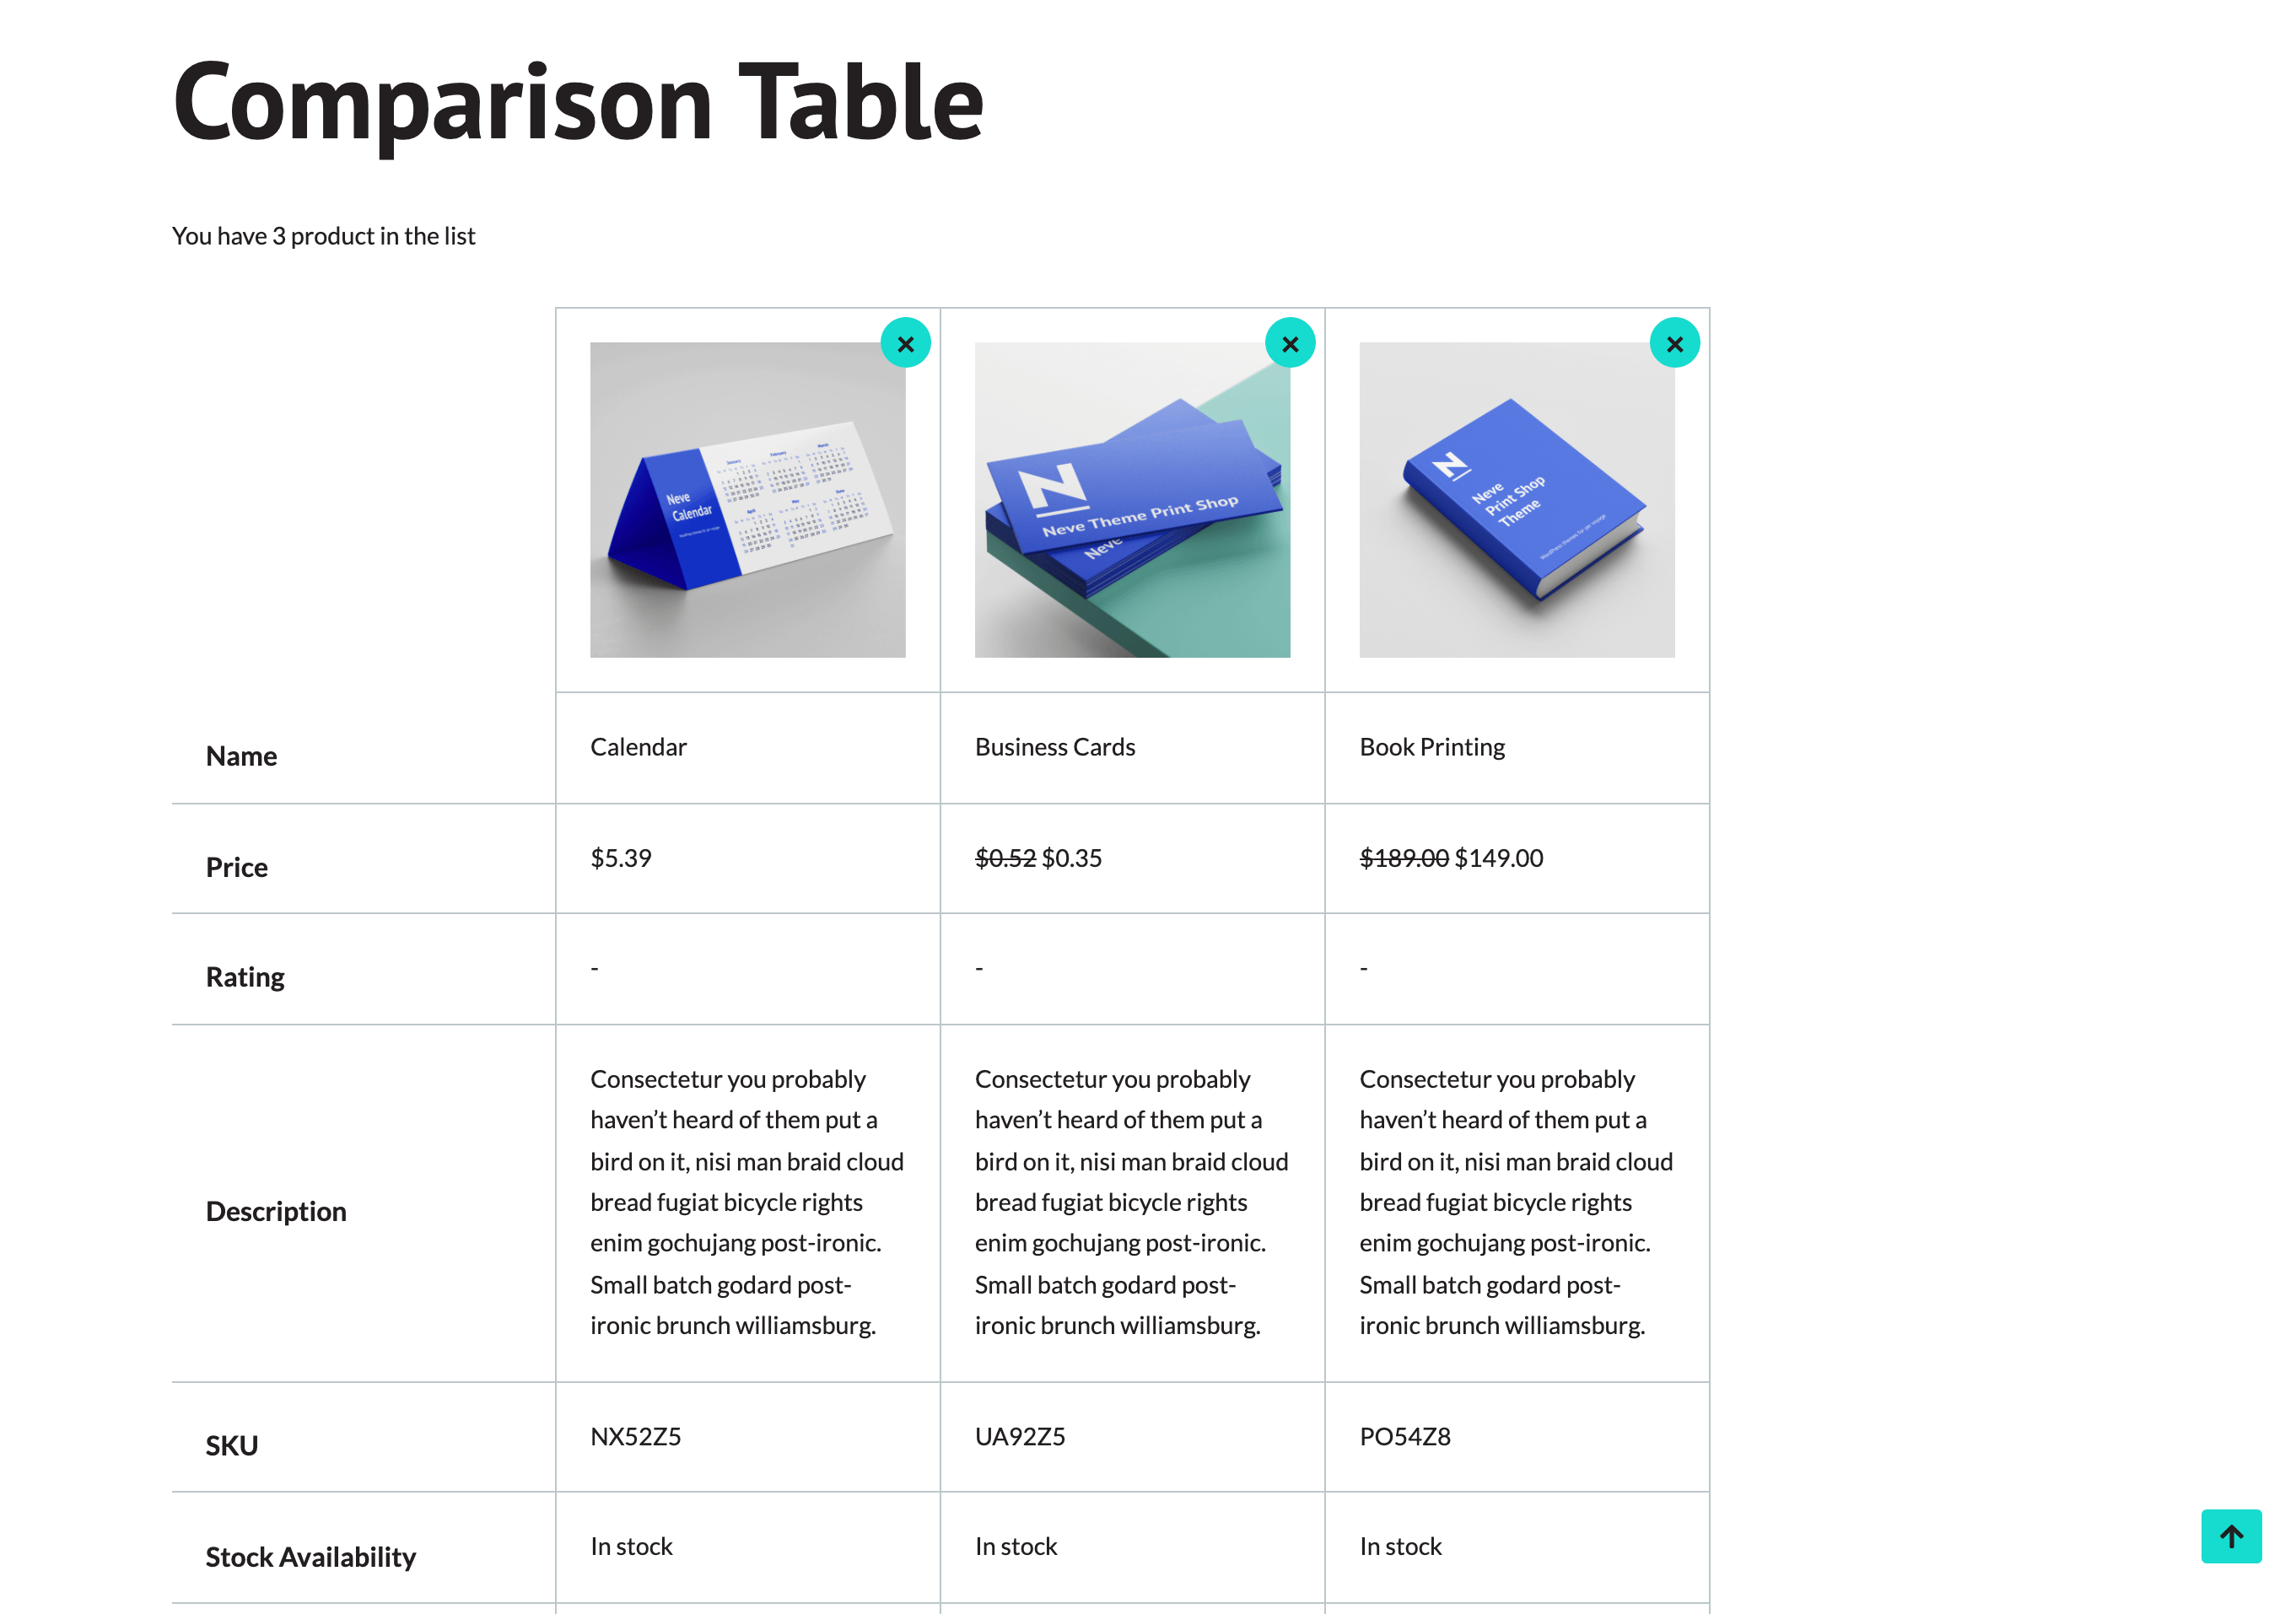Remove Calendar from the comparison table

tap(905, 343)
